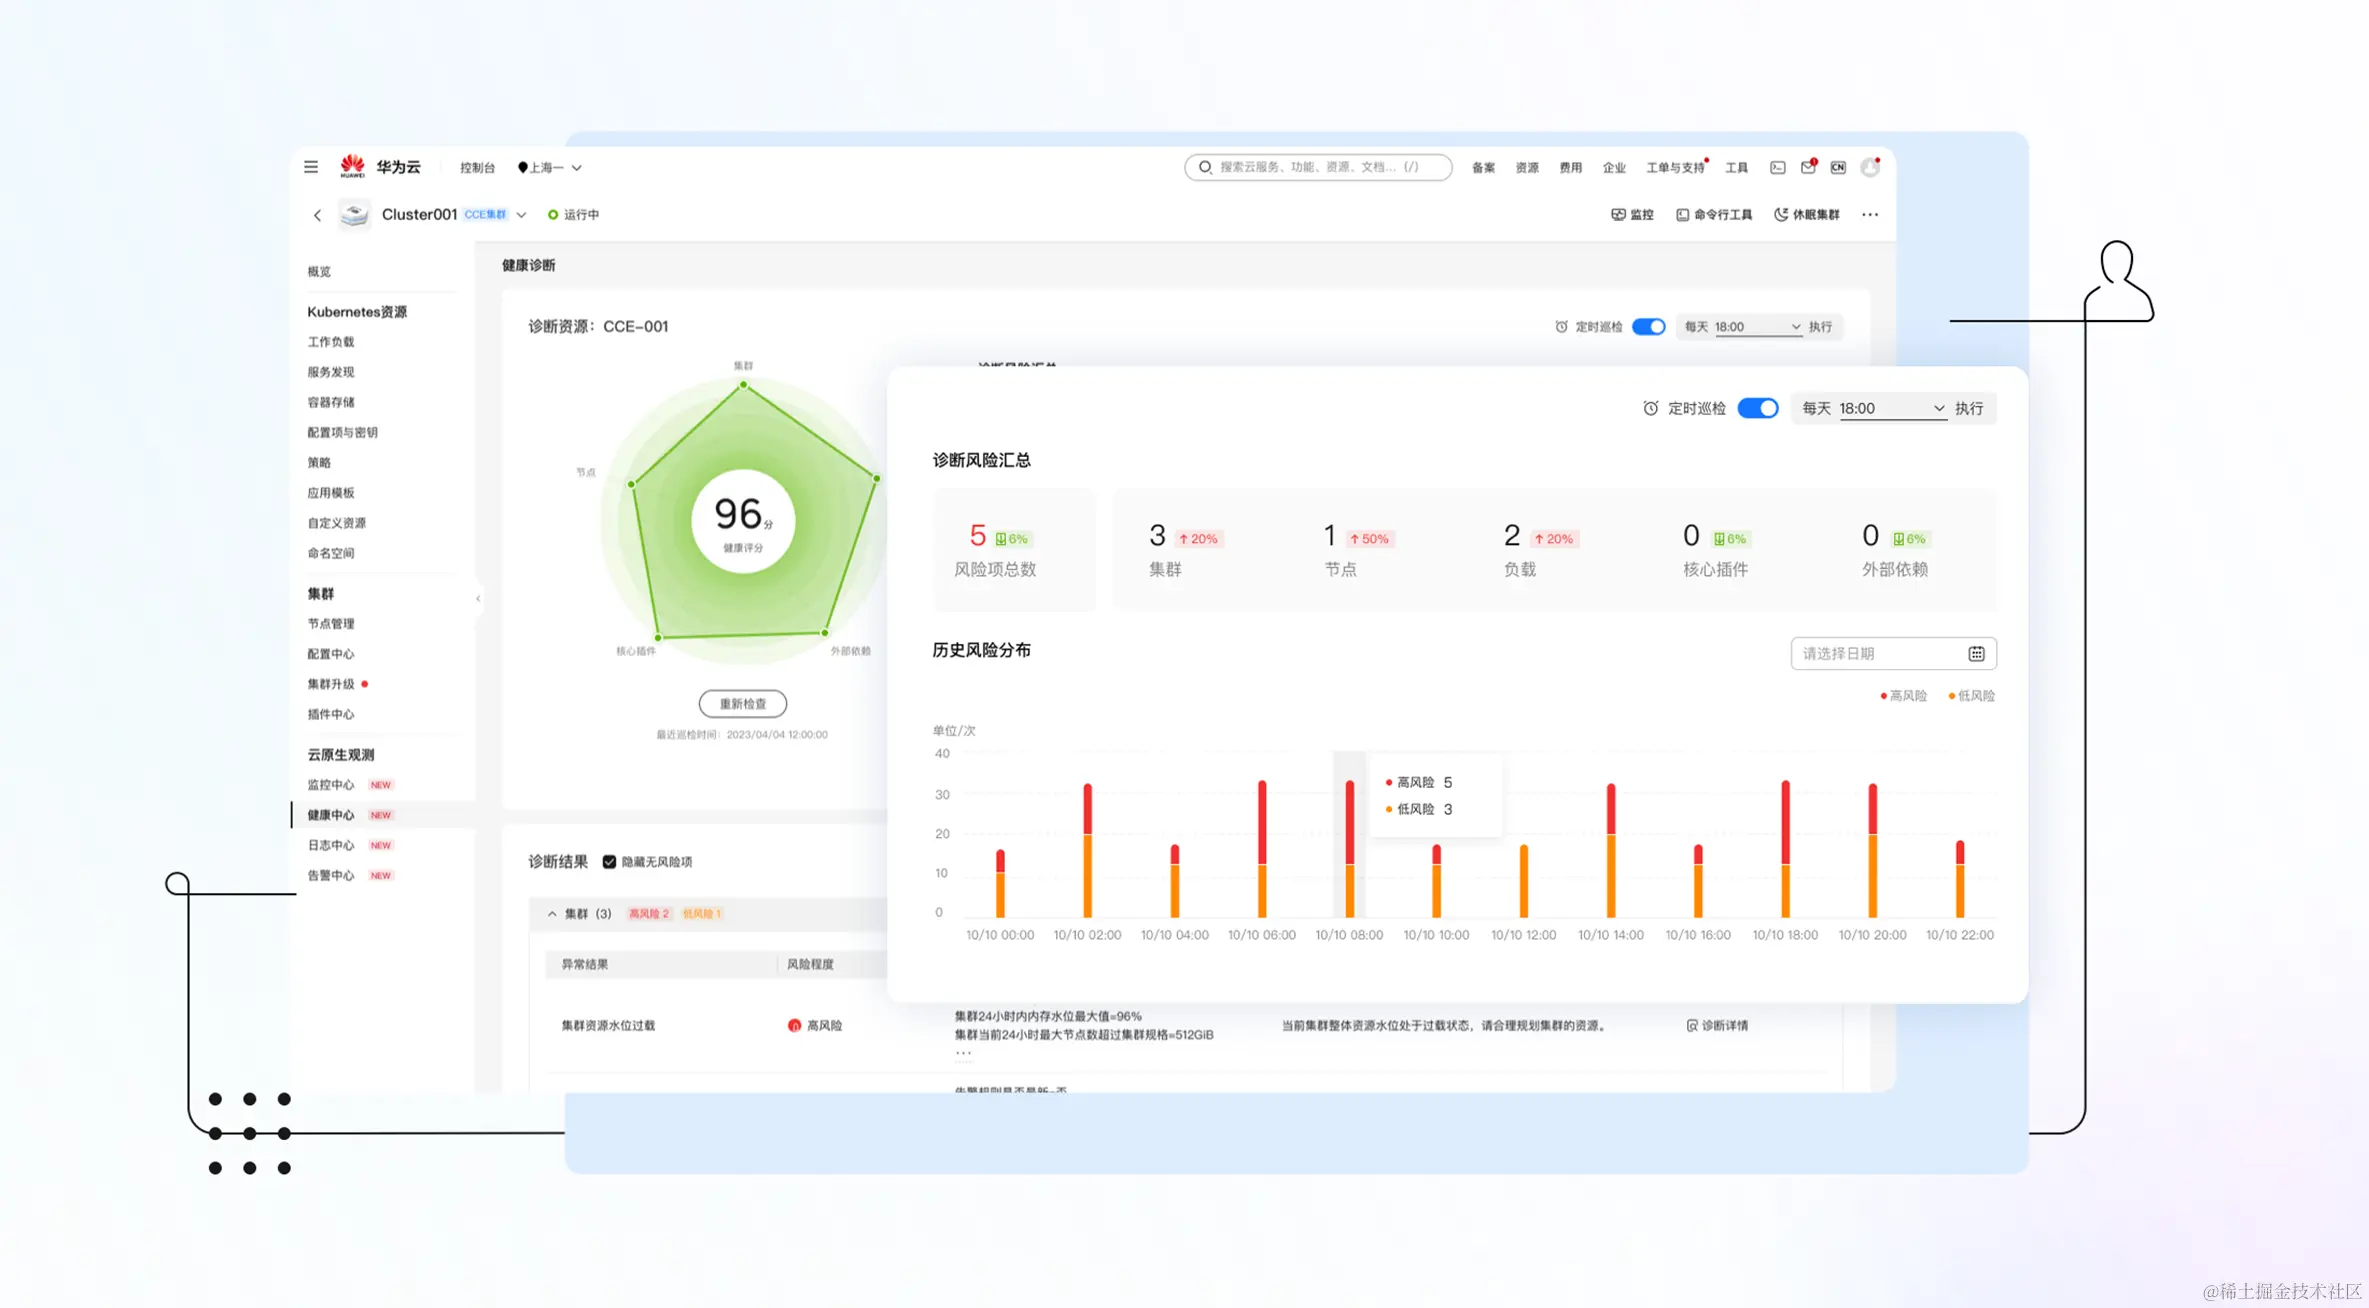2369x1308 pixels.
Task: Select 健康中心 in the sidebar
Action: [x=331, y=815]
